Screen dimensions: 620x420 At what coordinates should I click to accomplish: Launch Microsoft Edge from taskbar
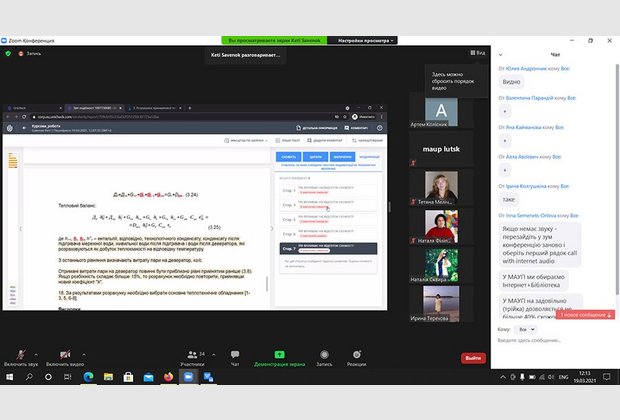point(88,377)
